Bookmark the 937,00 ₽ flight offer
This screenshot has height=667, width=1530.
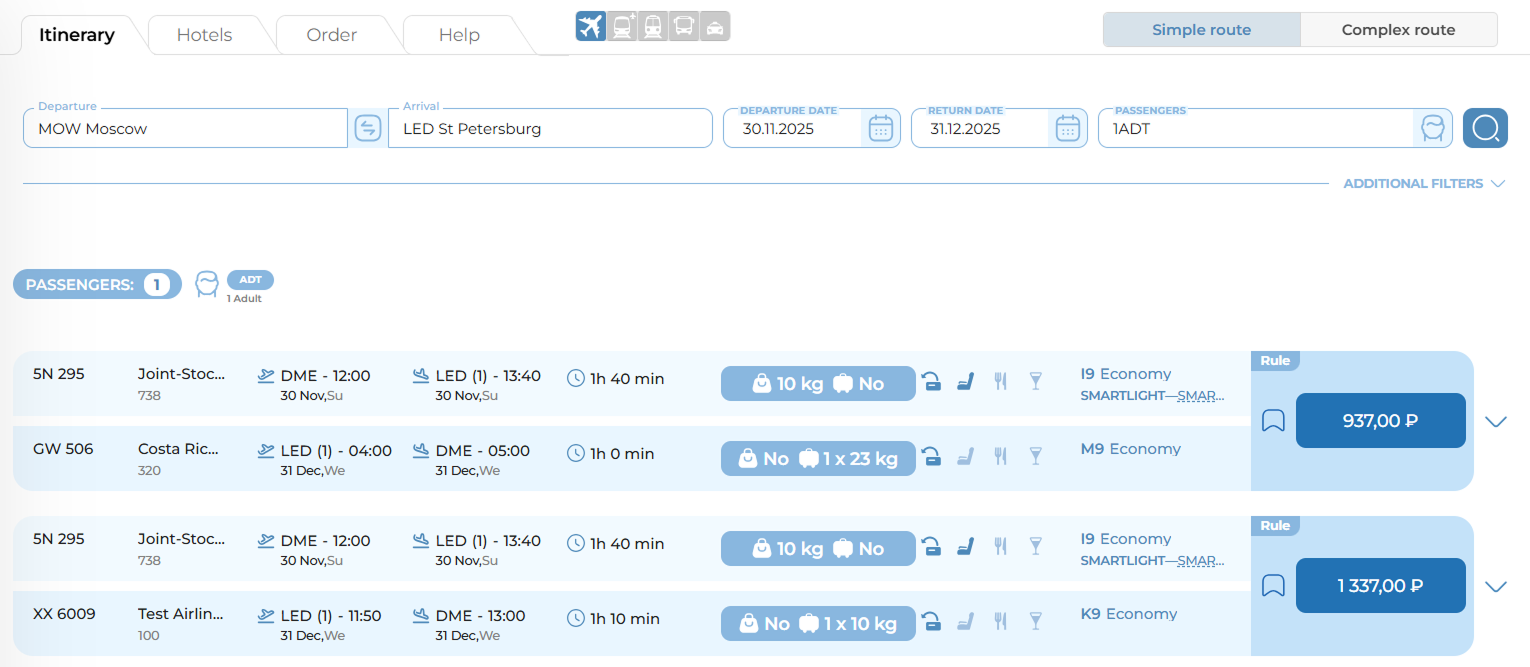1272,421
